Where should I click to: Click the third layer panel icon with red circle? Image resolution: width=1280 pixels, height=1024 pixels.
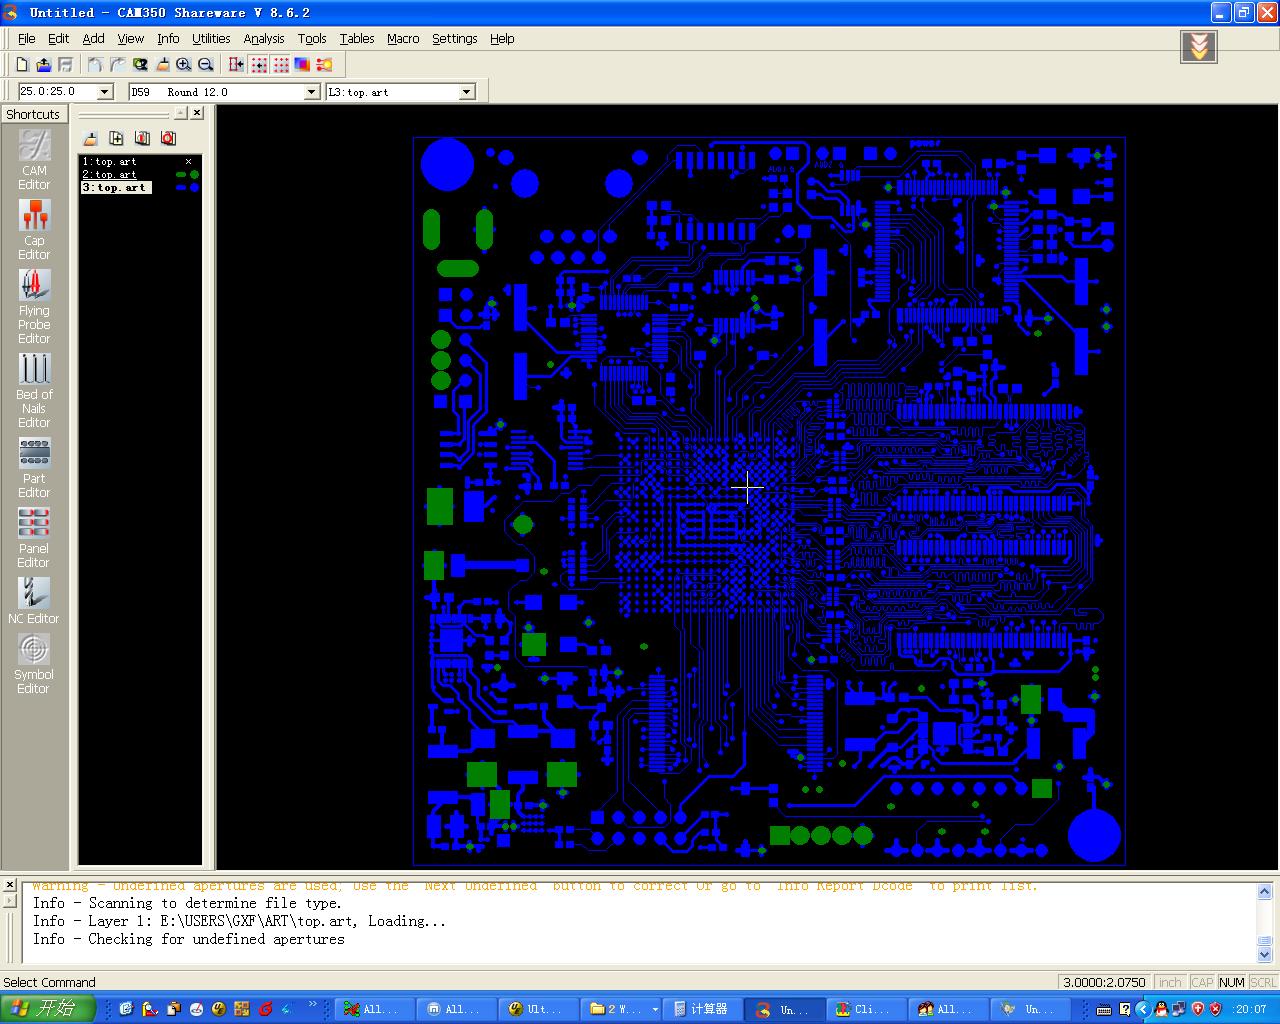pyautogui.click(x=142, y=138)
